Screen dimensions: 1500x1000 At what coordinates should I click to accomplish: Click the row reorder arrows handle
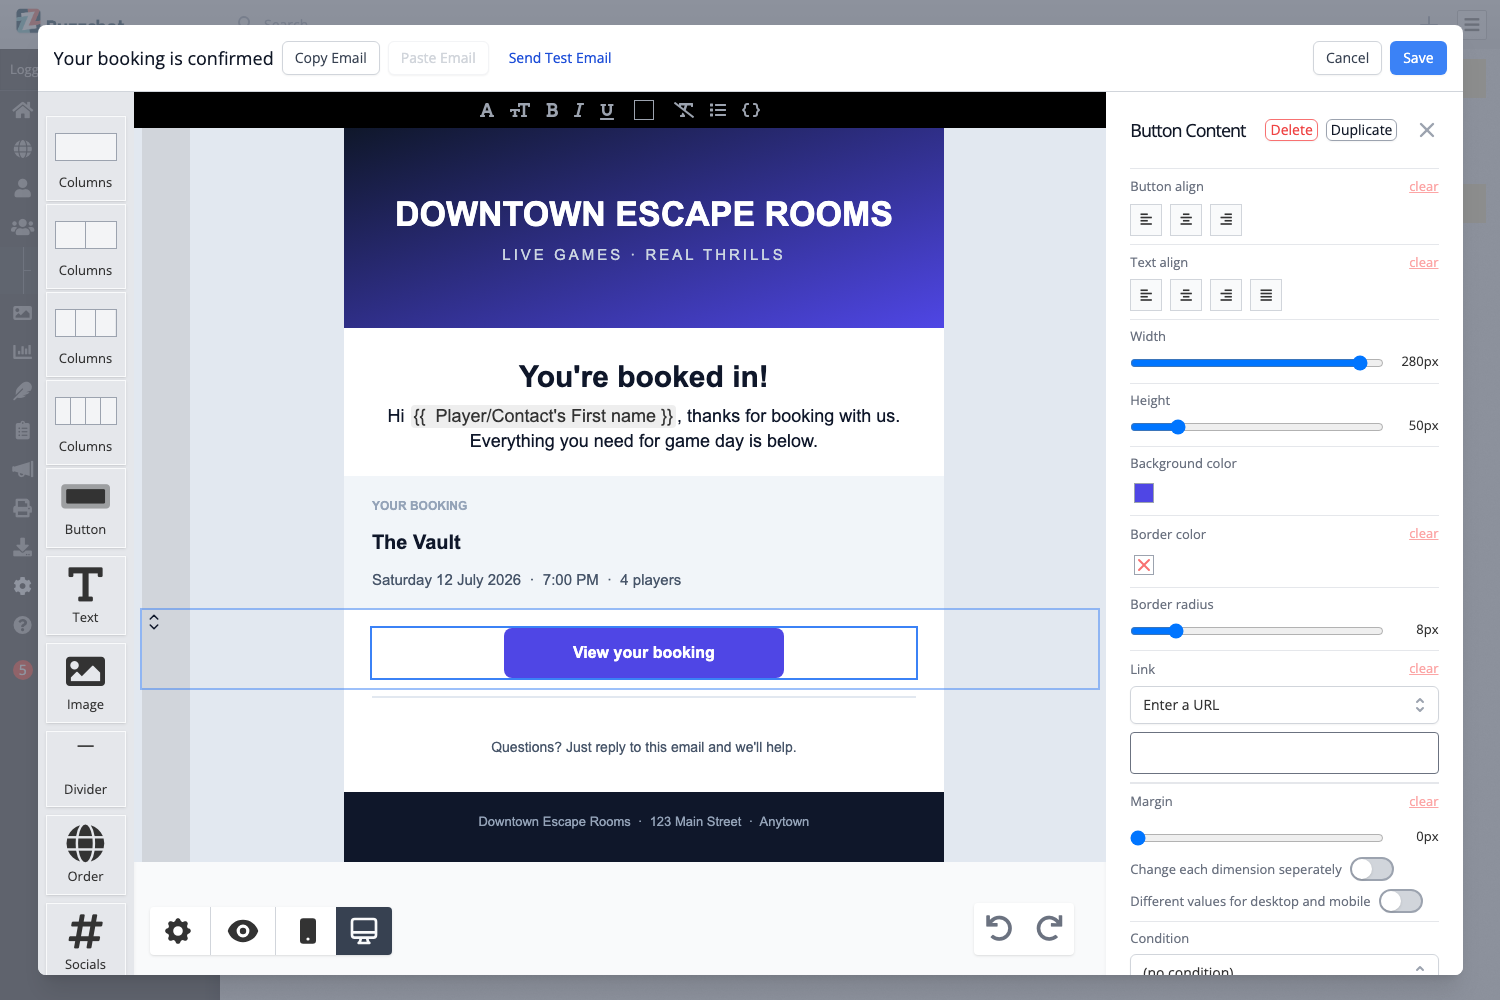point(154,622)
